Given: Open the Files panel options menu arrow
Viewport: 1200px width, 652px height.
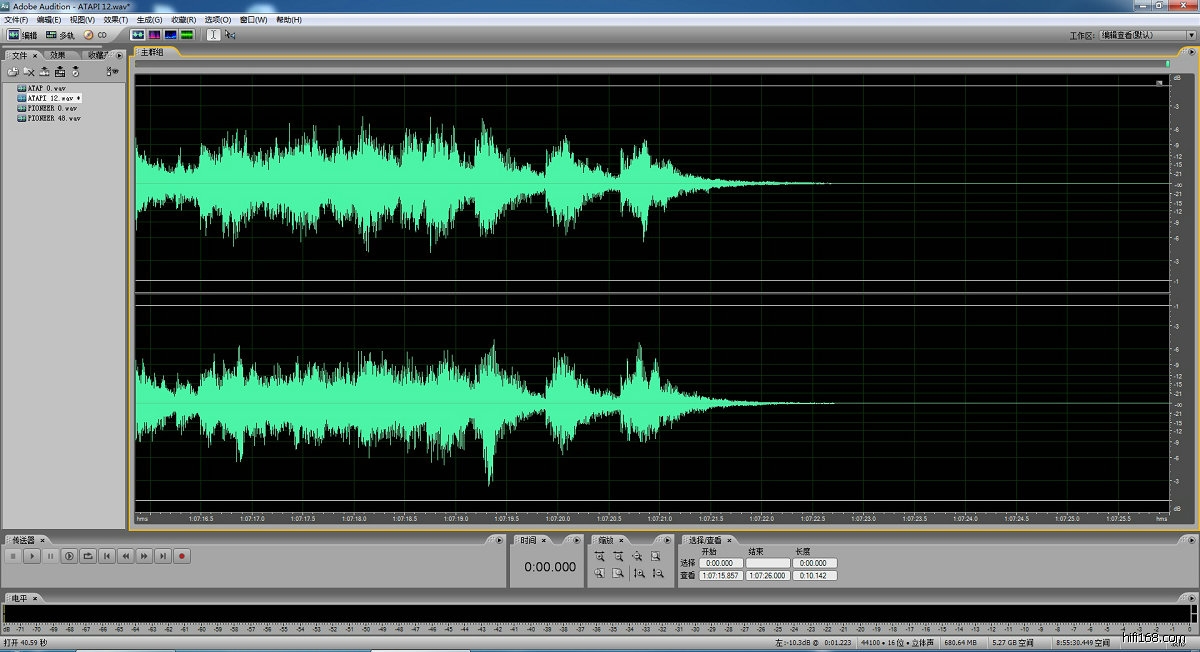Looking at the screenshot, I should click(119, 55).
